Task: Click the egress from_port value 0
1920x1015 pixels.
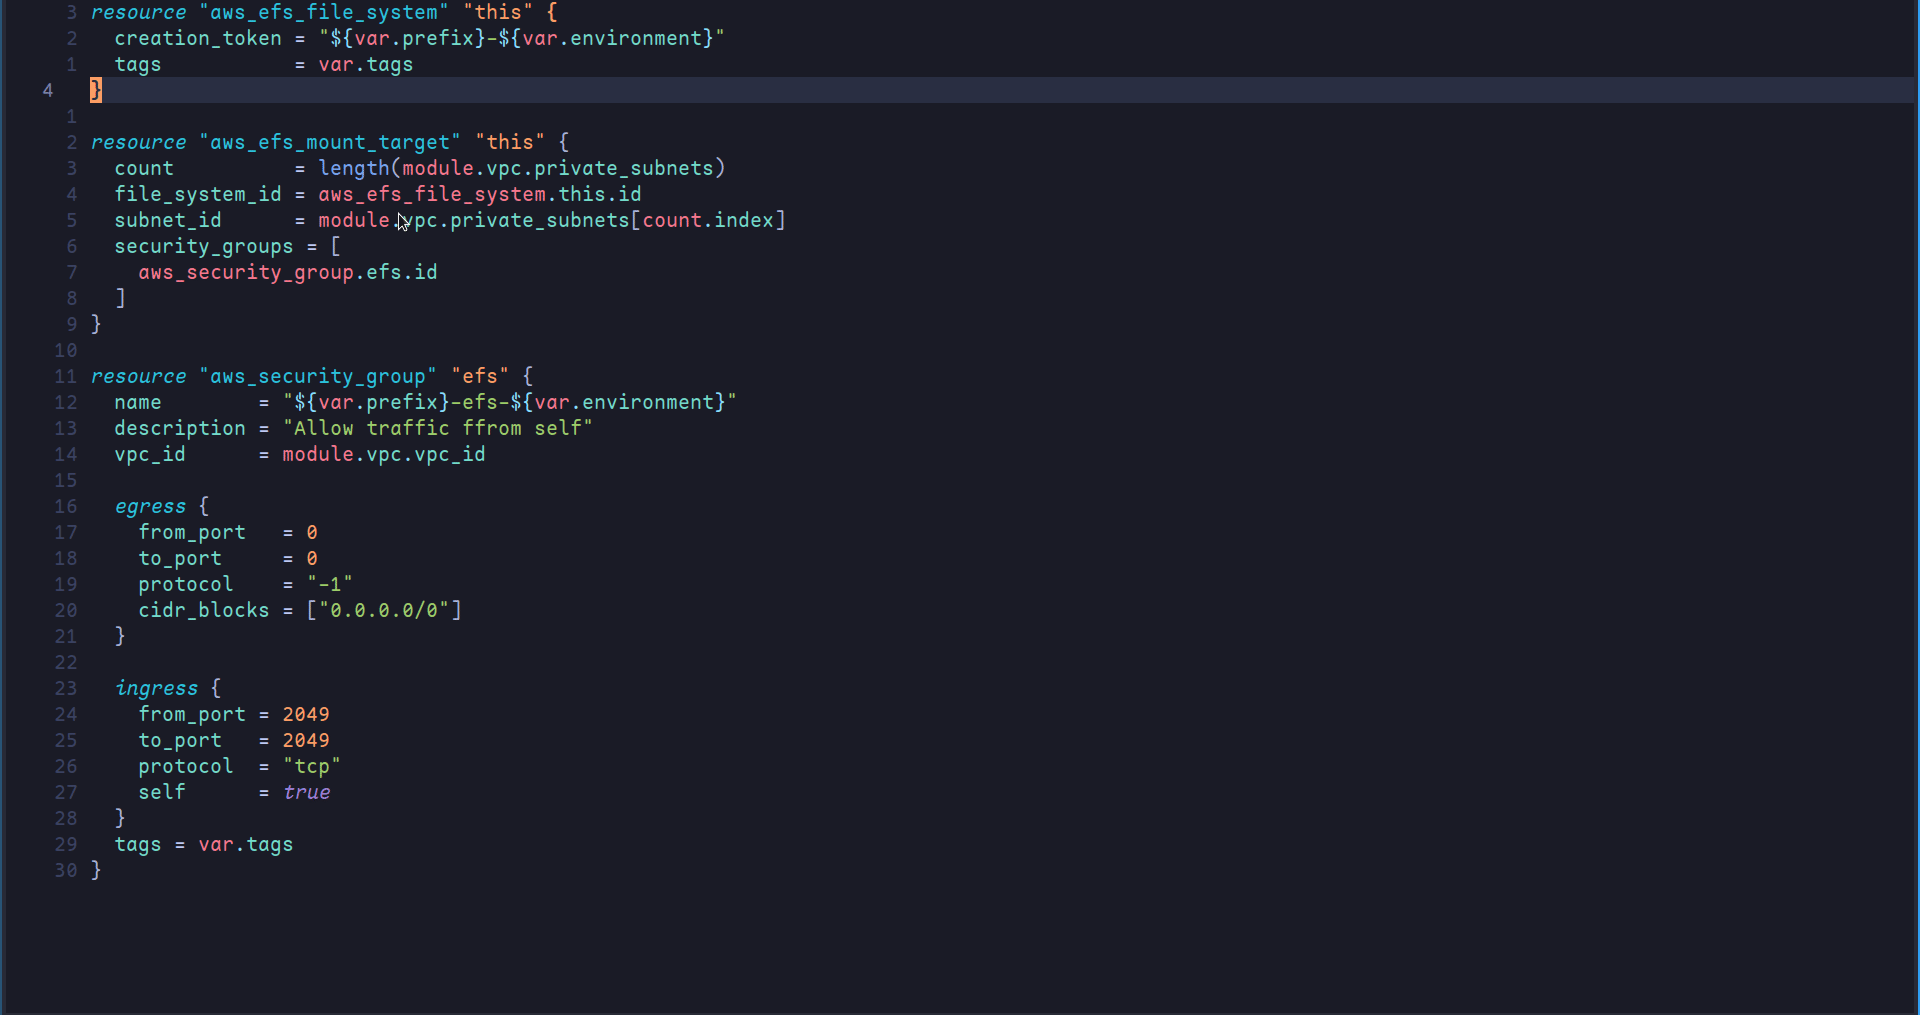Action: [312, 532]
